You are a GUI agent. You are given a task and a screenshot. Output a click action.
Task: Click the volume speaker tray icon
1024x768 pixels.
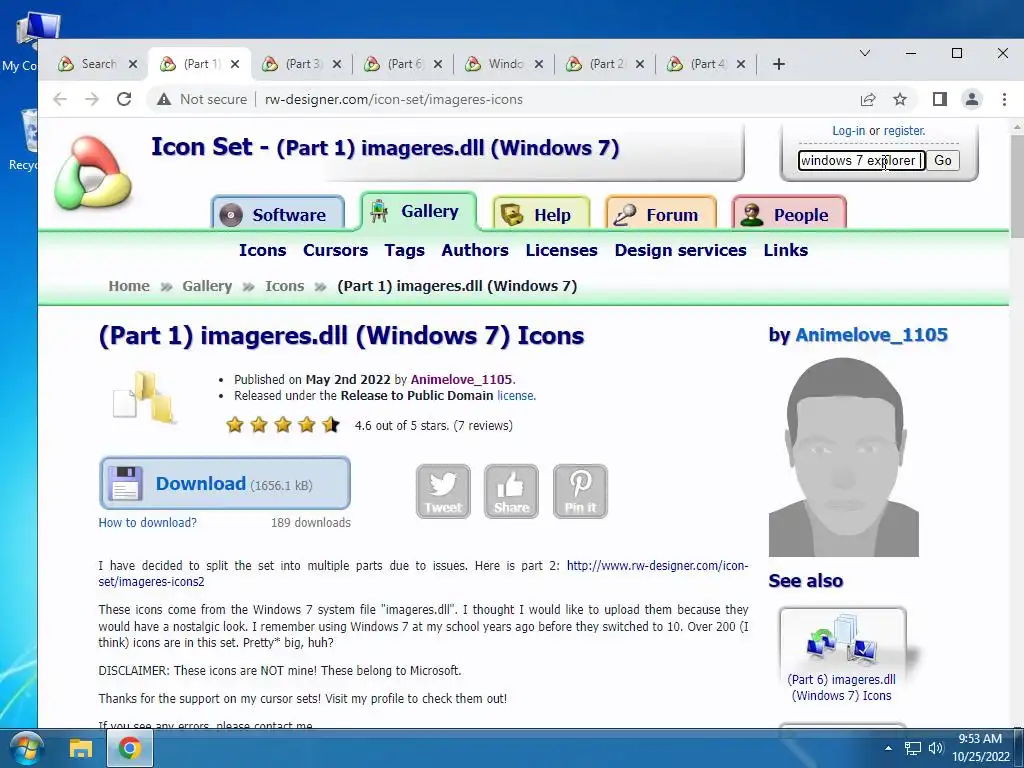936,748
